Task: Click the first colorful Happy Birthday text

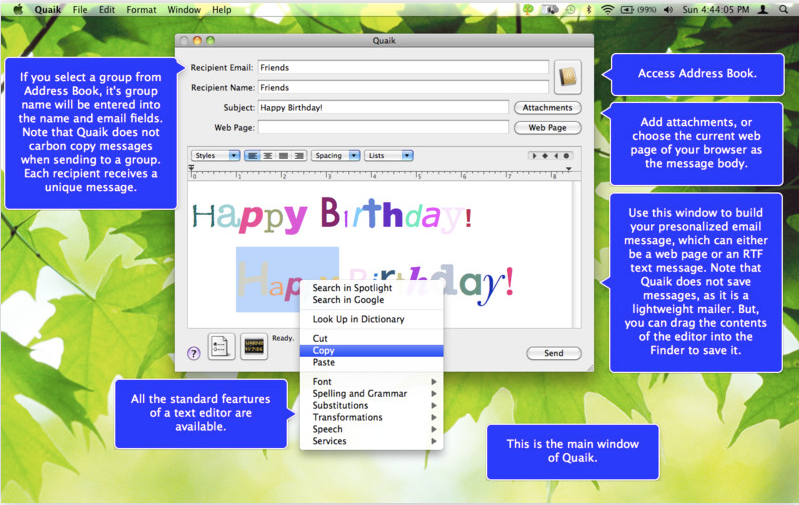Action: click(x=332, y=215)
